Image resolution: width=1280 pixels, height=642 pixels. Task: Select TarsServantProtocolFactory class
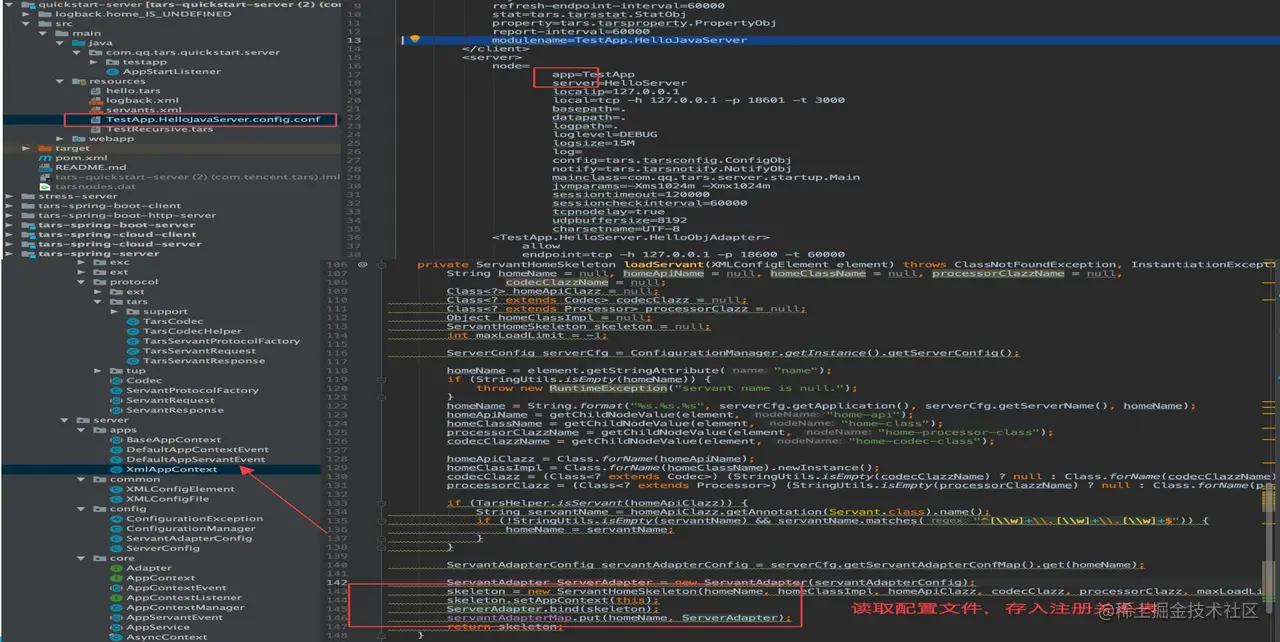click(221, 341)
